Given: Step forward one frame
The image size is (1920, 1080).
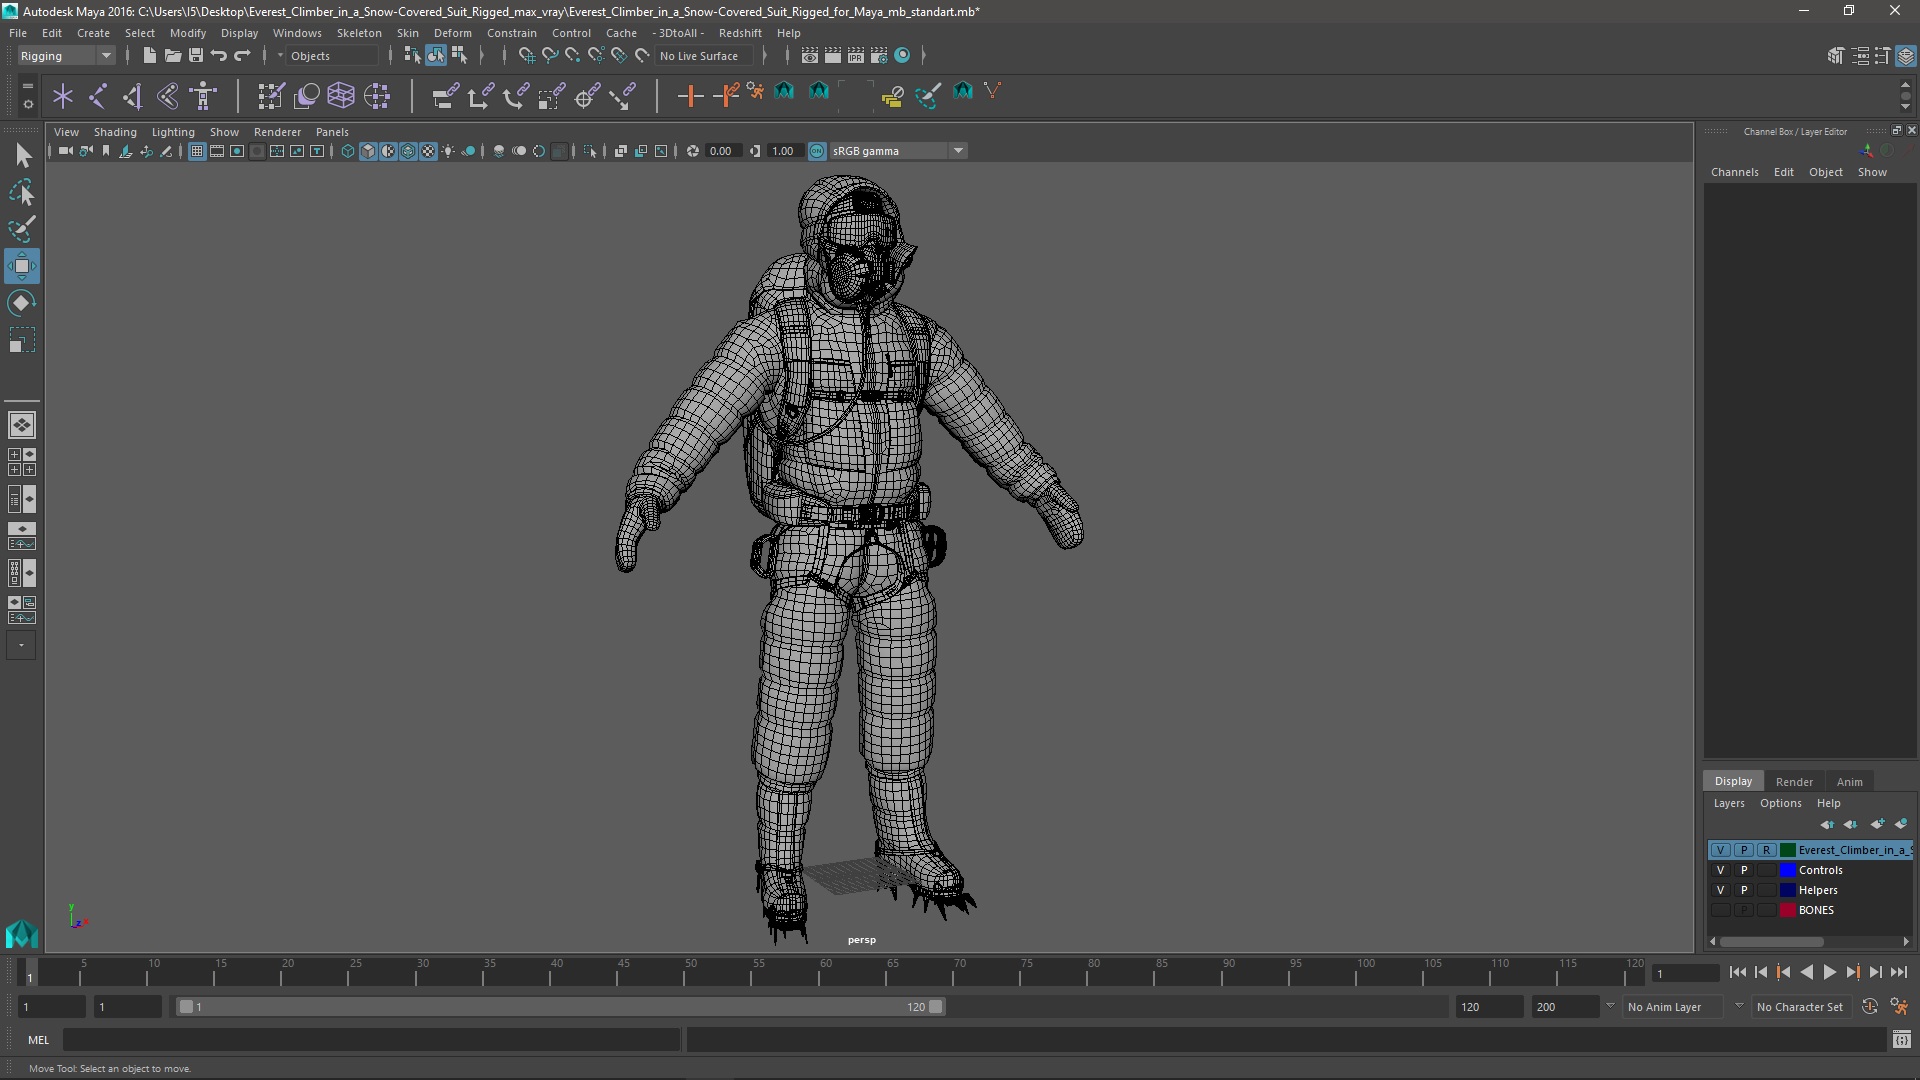Looking at the screenshot, I should point(1875,972).
